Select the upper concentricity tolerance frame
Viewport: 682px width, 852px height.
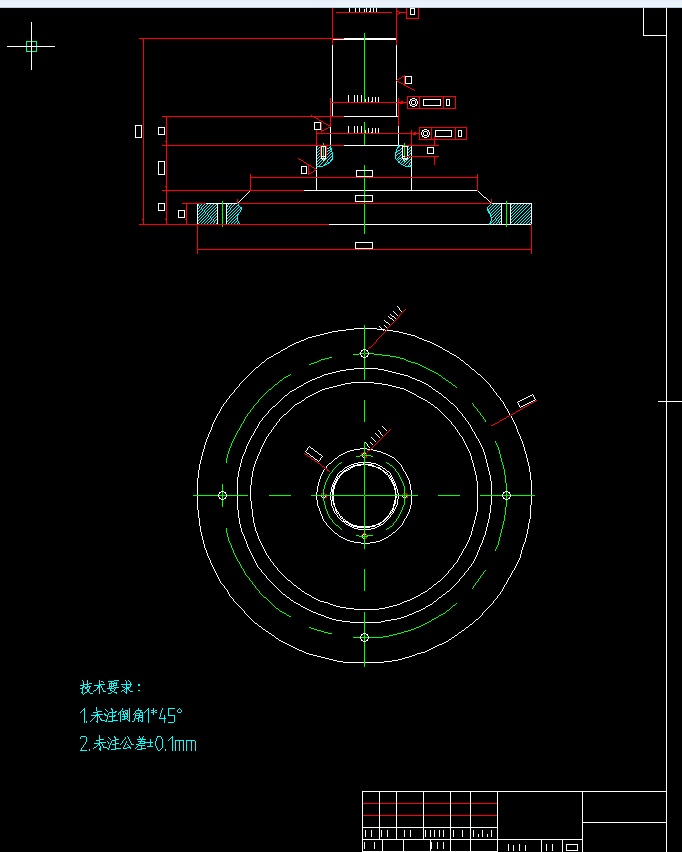[x=431, y=102]
